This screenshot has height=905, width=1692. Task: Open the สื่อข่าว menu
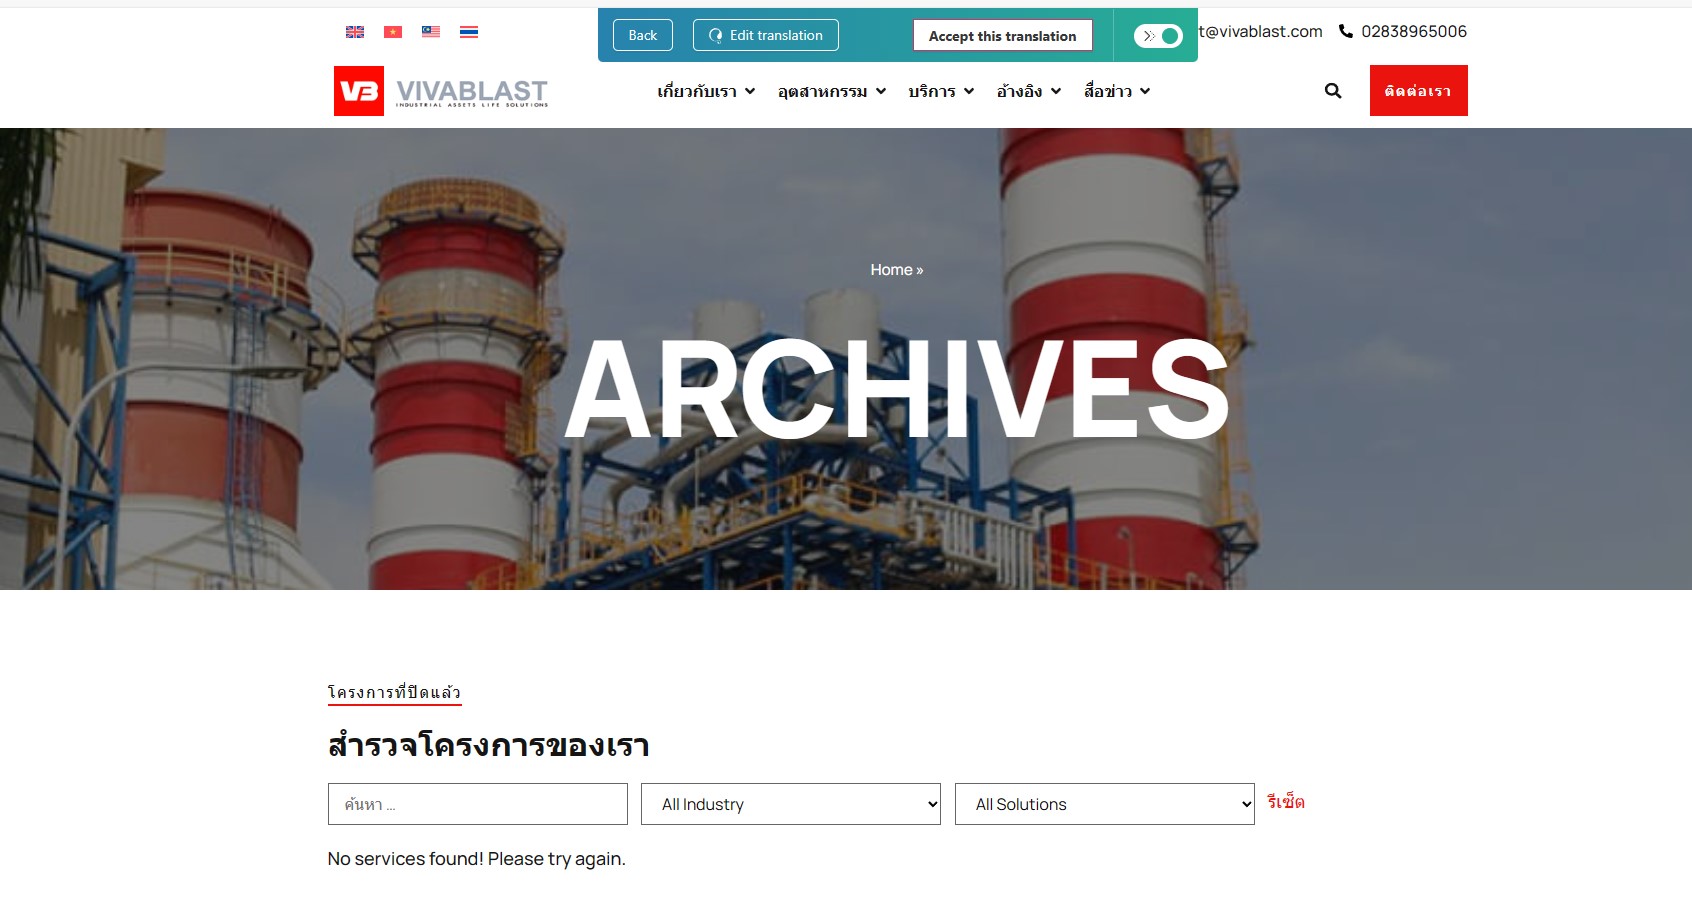coord(1108,91)
